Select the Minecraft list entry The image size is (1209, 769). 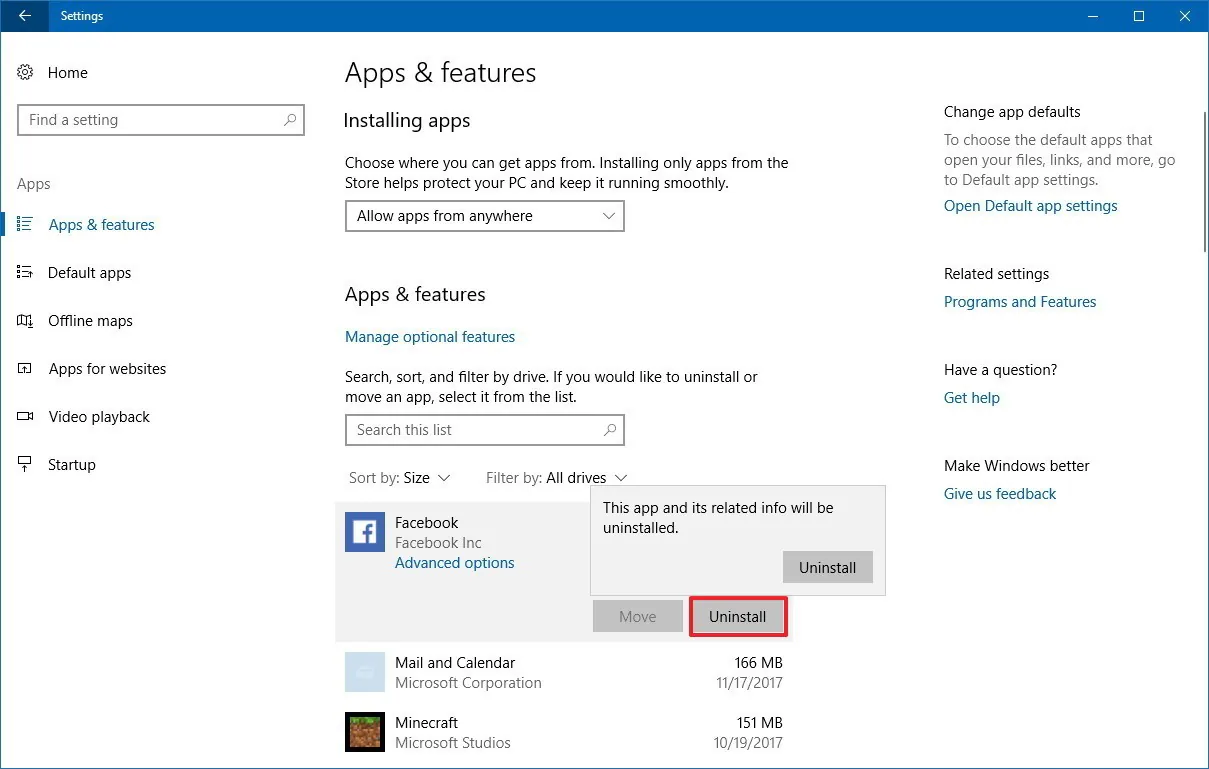point(564,732)
